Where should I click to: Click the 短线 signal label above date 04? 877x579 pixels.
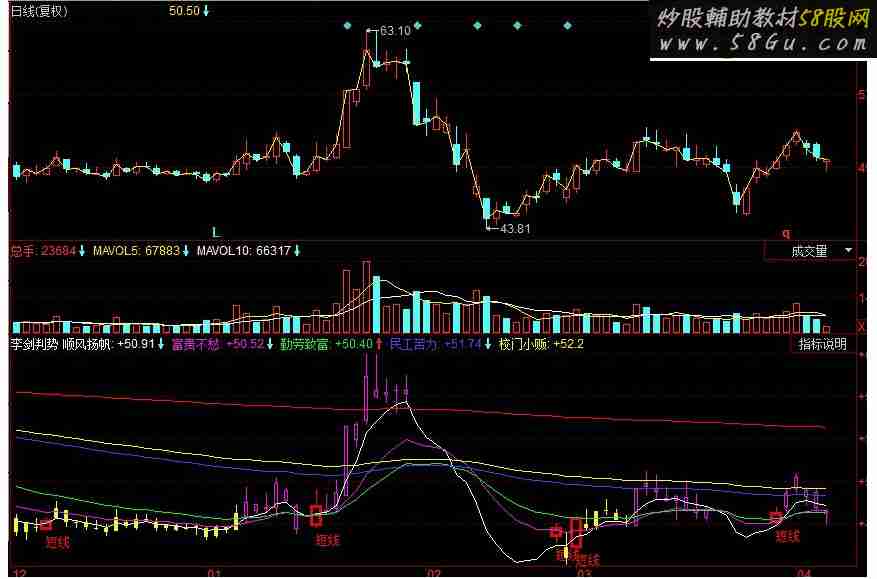click(x=787, y=537)
